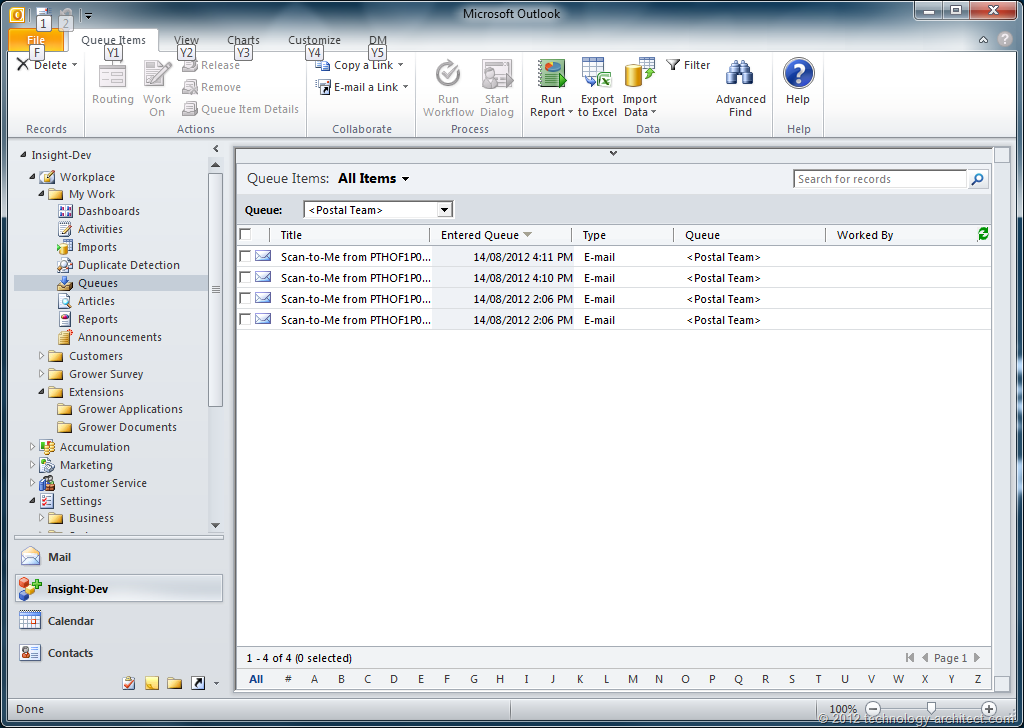
Task: Click the Help question mark icon
Action: 798,73
